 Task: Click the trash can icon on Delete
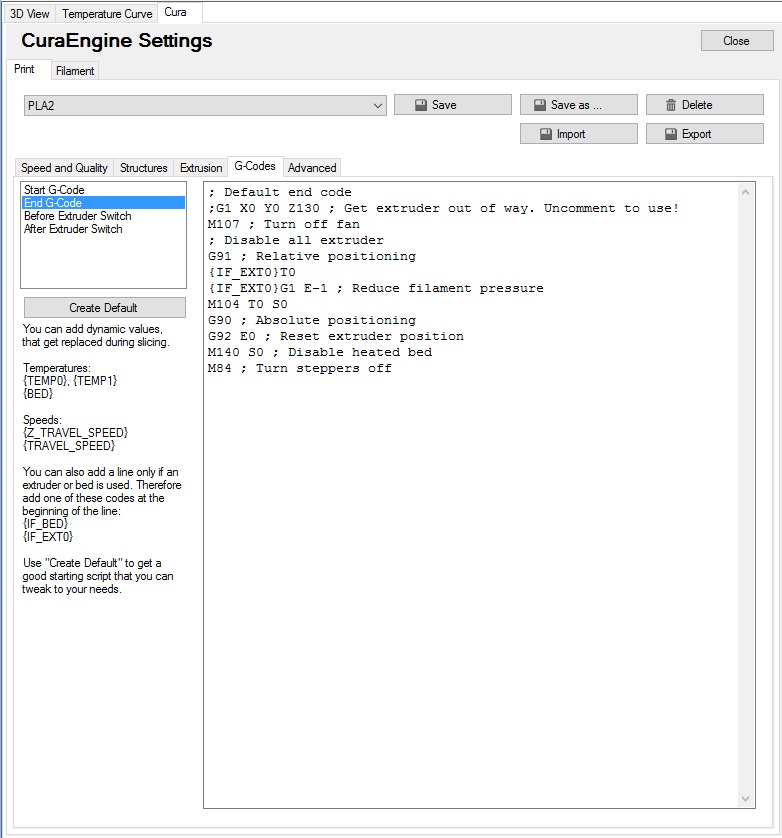coord(671,105)
